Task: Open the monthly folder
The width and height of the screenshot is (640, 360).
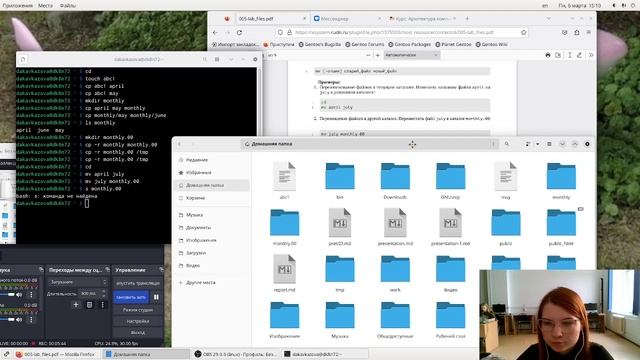Action: [561, 176]
